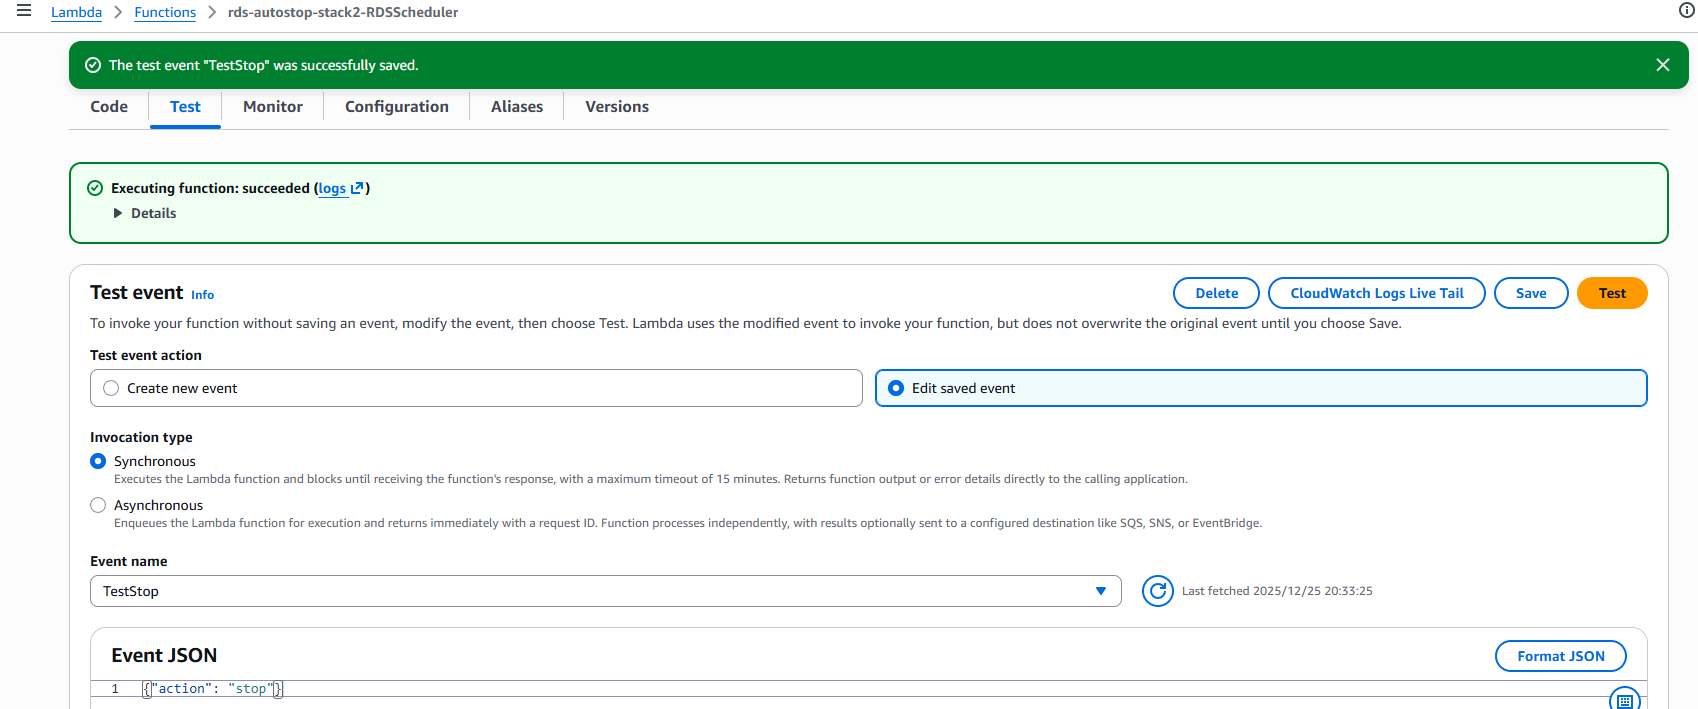Click the checkmark beside Executing function succeeded

[x=95, y=188]
